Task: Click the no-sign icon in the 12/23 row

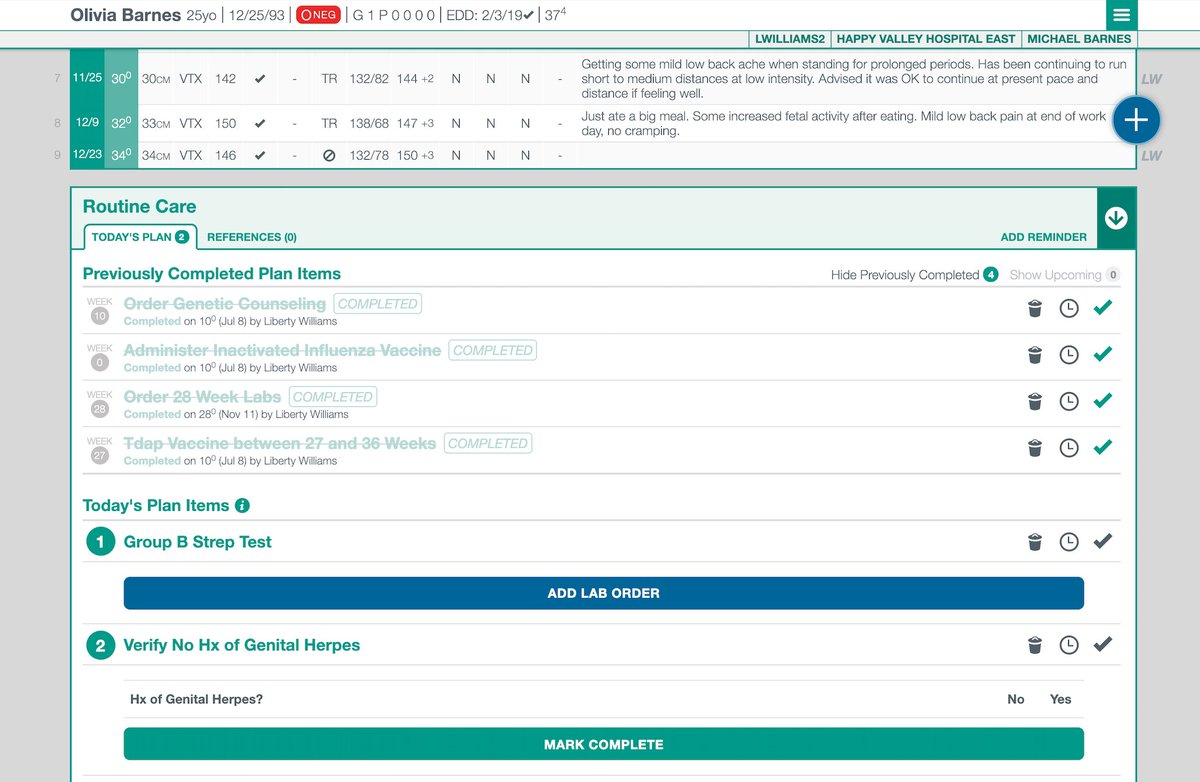Action: click(x=329, y=156)
